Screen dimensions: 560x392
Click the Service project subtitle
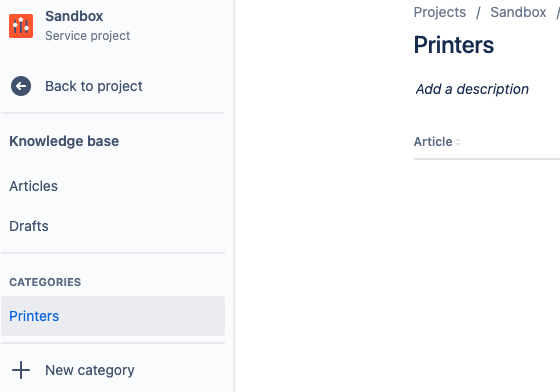88,36
